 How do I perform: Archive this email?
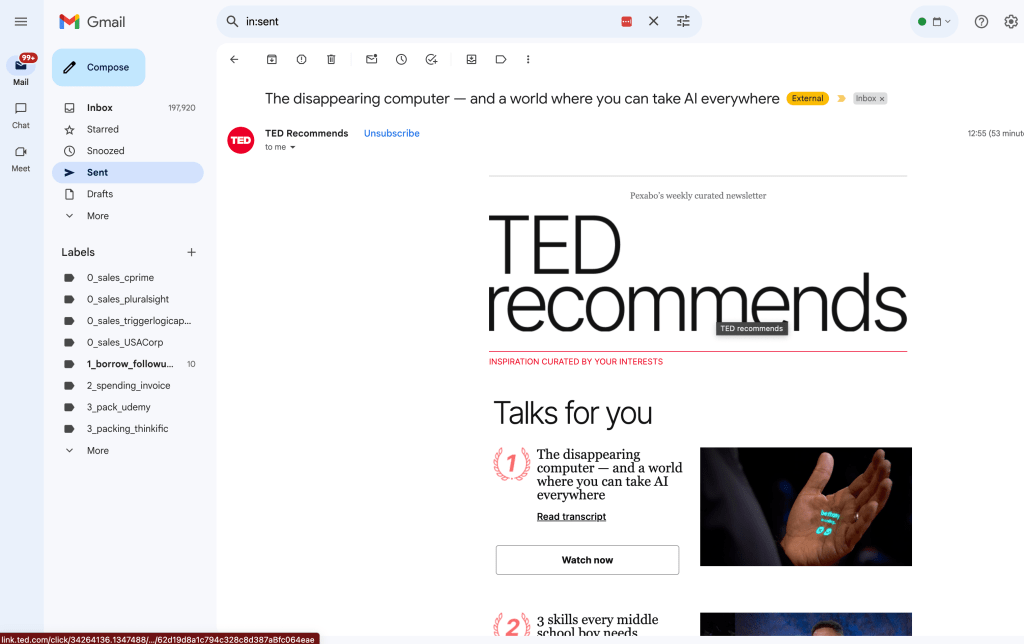pyautogui.click(x=272, y=59)
